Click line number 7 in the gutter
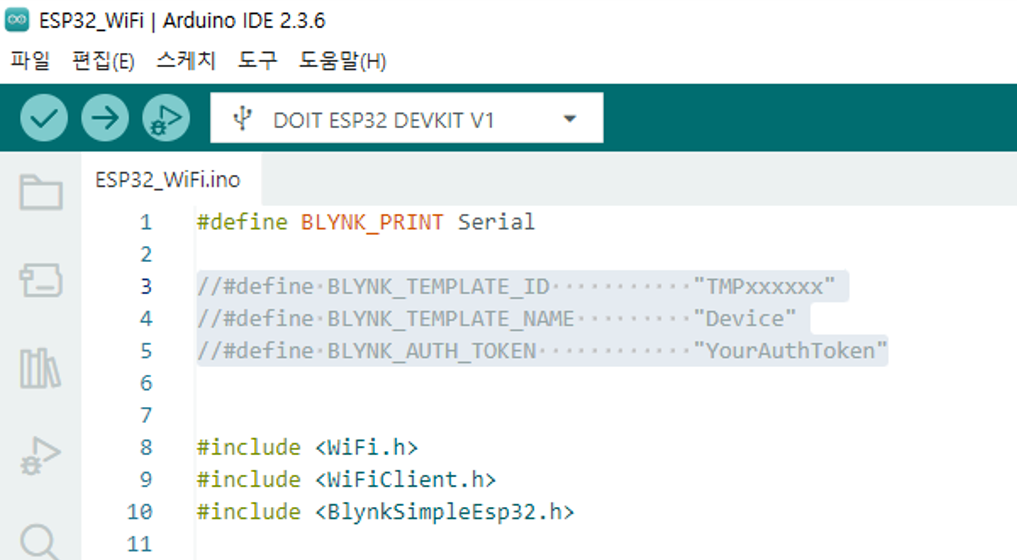This screenshot has width=1017, height=560. tap(146, 415)
